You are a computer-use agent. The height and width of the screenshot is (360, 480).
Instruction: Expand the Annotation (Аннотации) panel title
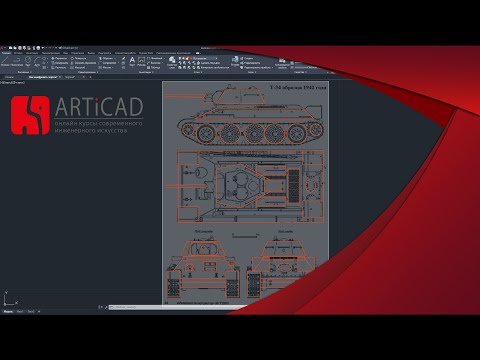[x=146, y=72]
